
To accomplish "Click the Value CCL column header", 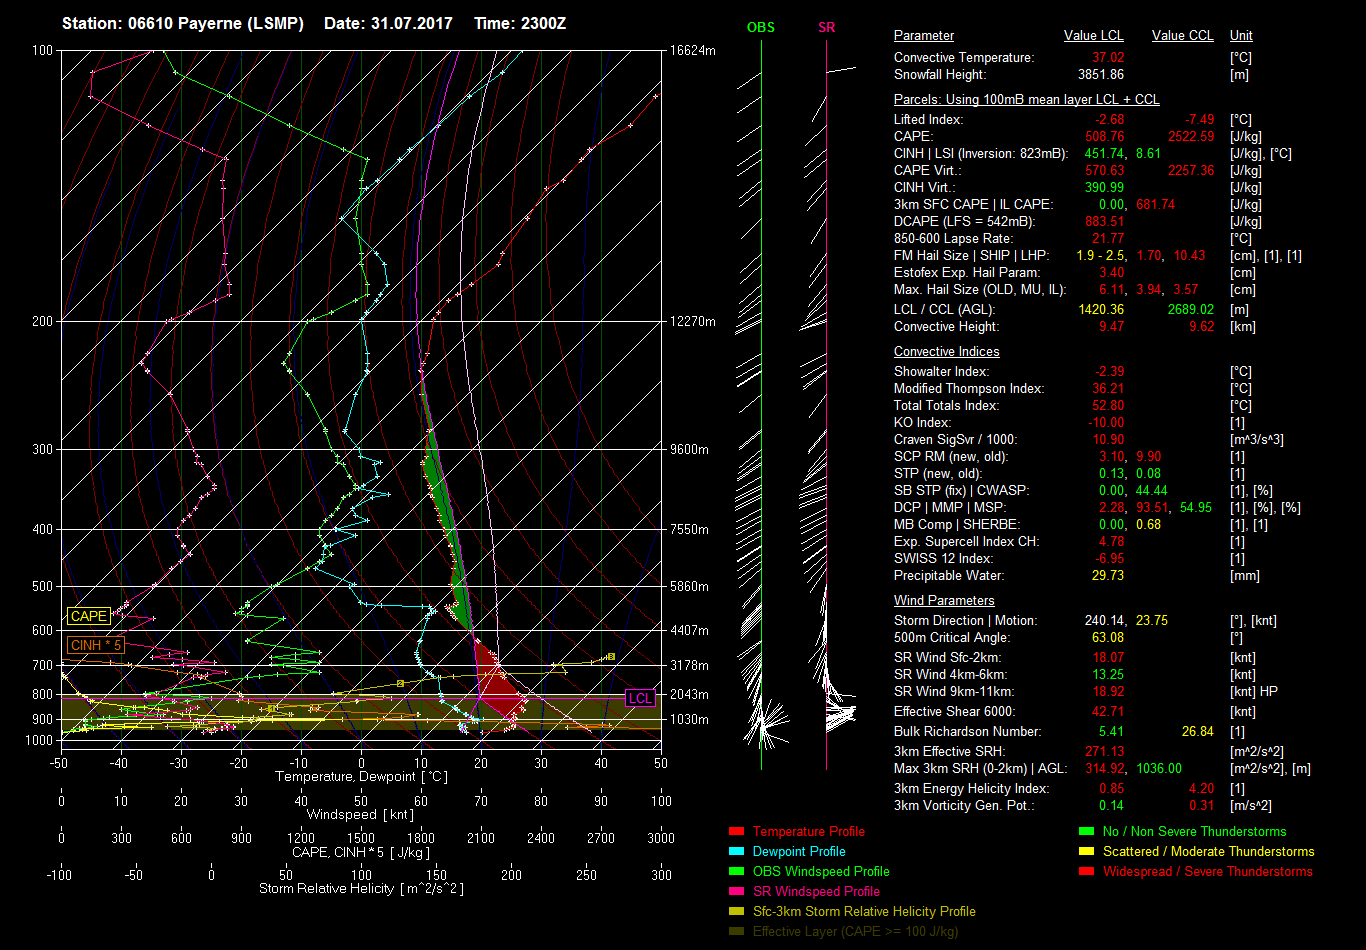I will click(1182, 36).
